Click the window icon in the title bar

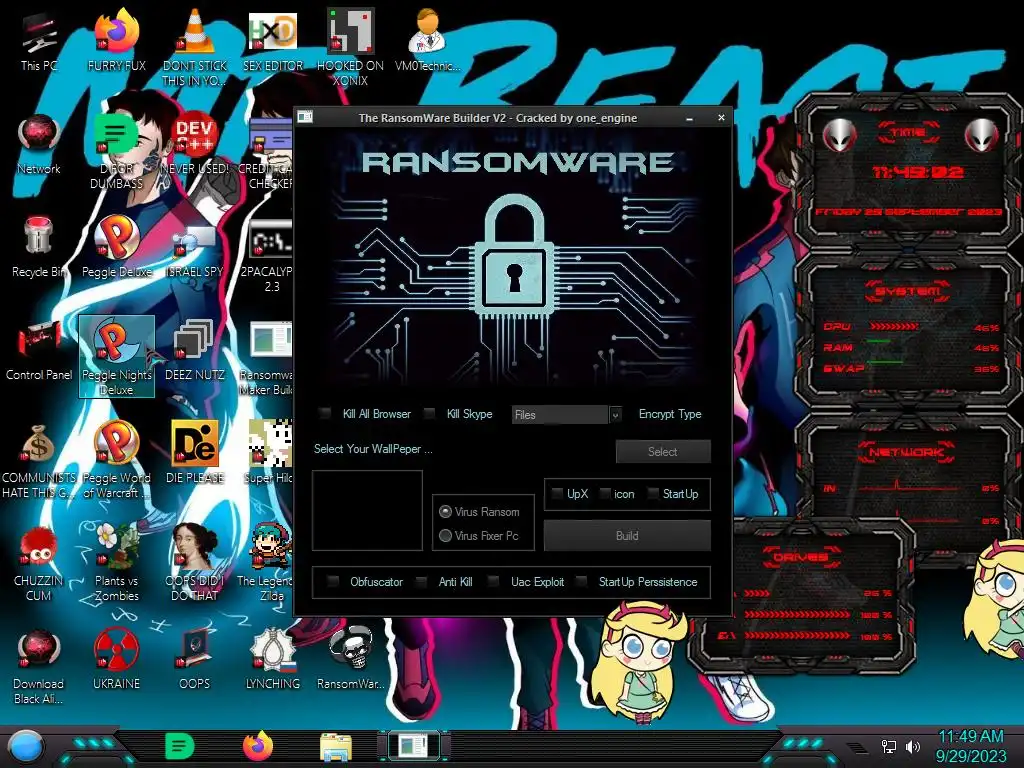pos(305,118)
